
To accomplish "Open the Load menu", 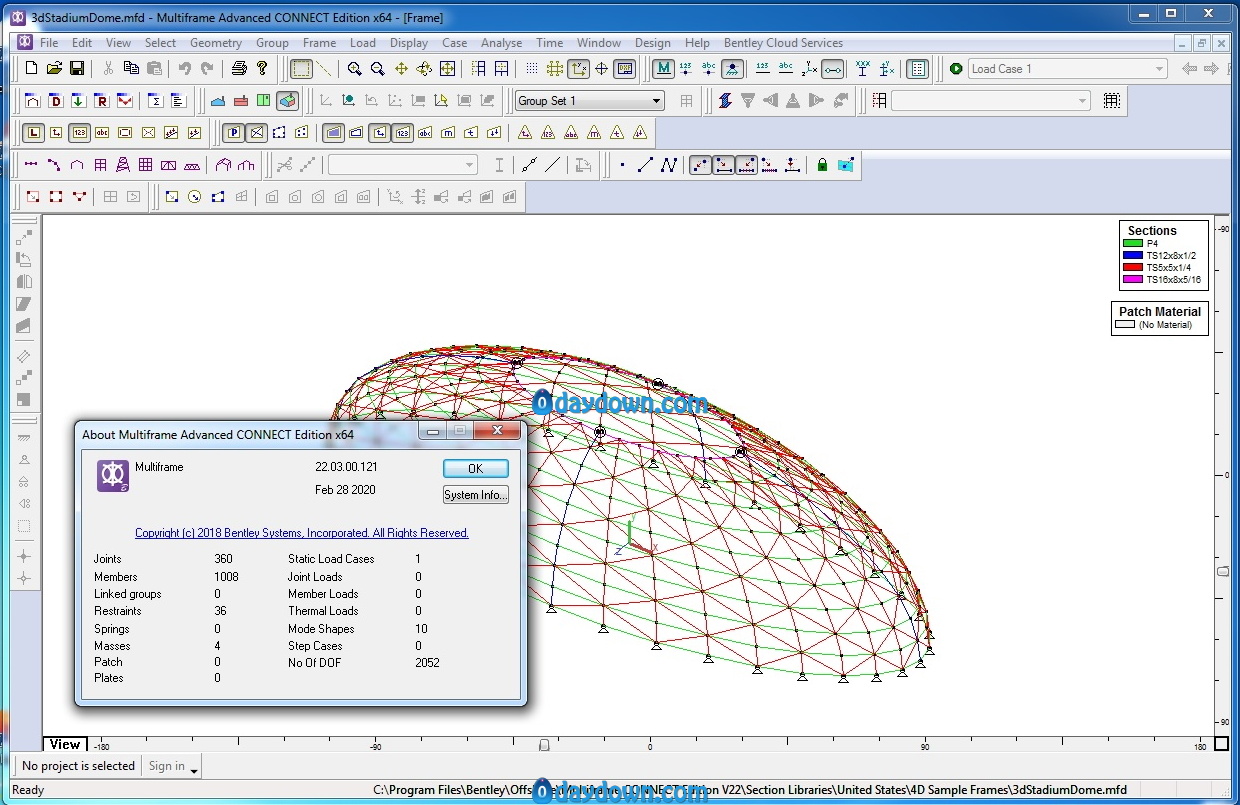I will (363, 43).
